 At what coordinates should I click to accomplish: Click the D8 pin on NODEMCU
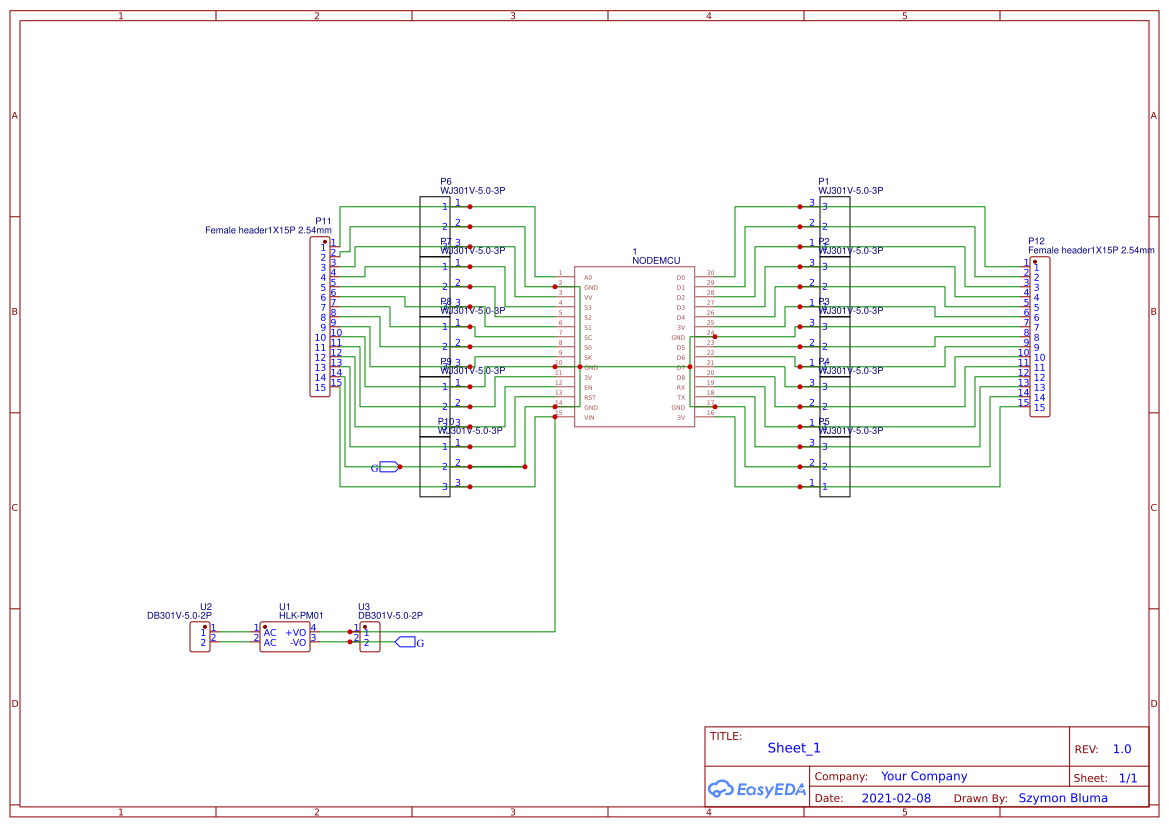tap(681, 378)
